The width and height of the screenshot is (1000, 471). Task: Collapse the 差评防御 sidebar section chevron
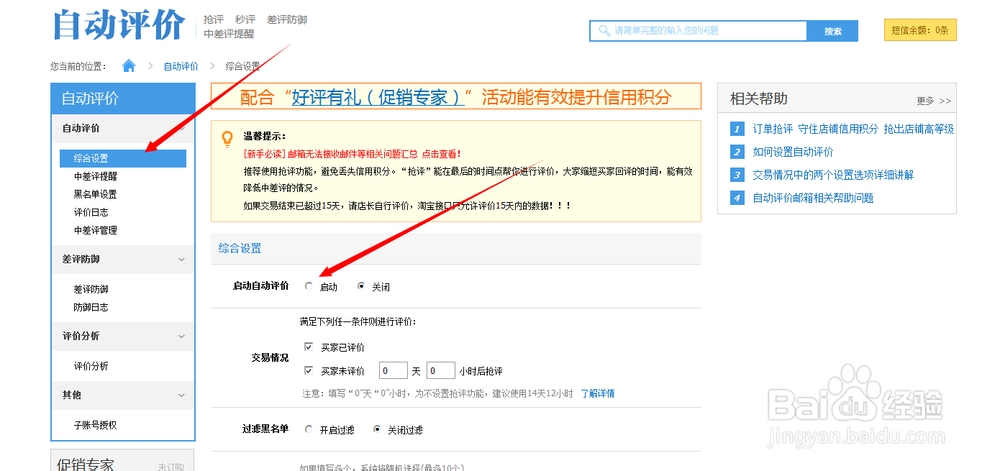(181, 260)
